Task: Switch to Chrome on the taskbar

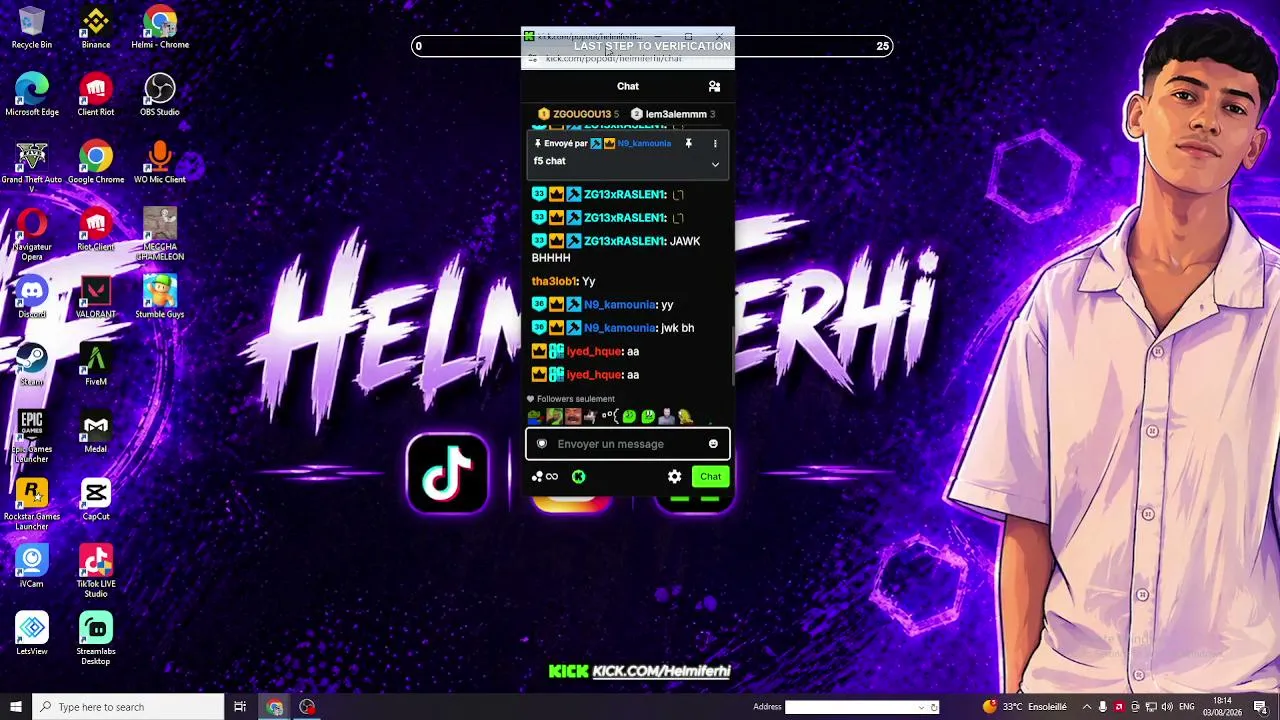Action: click(x=275, y=707)
